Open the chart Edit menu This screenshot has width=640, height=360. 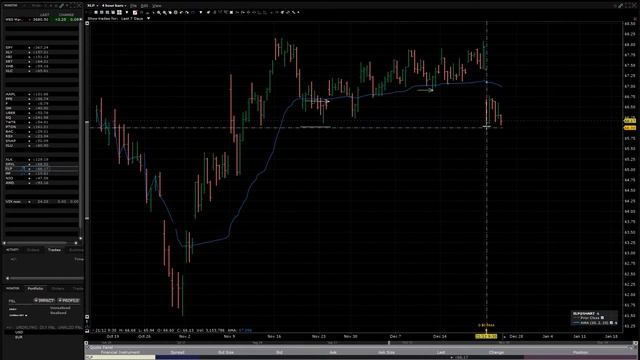(144, 6)
